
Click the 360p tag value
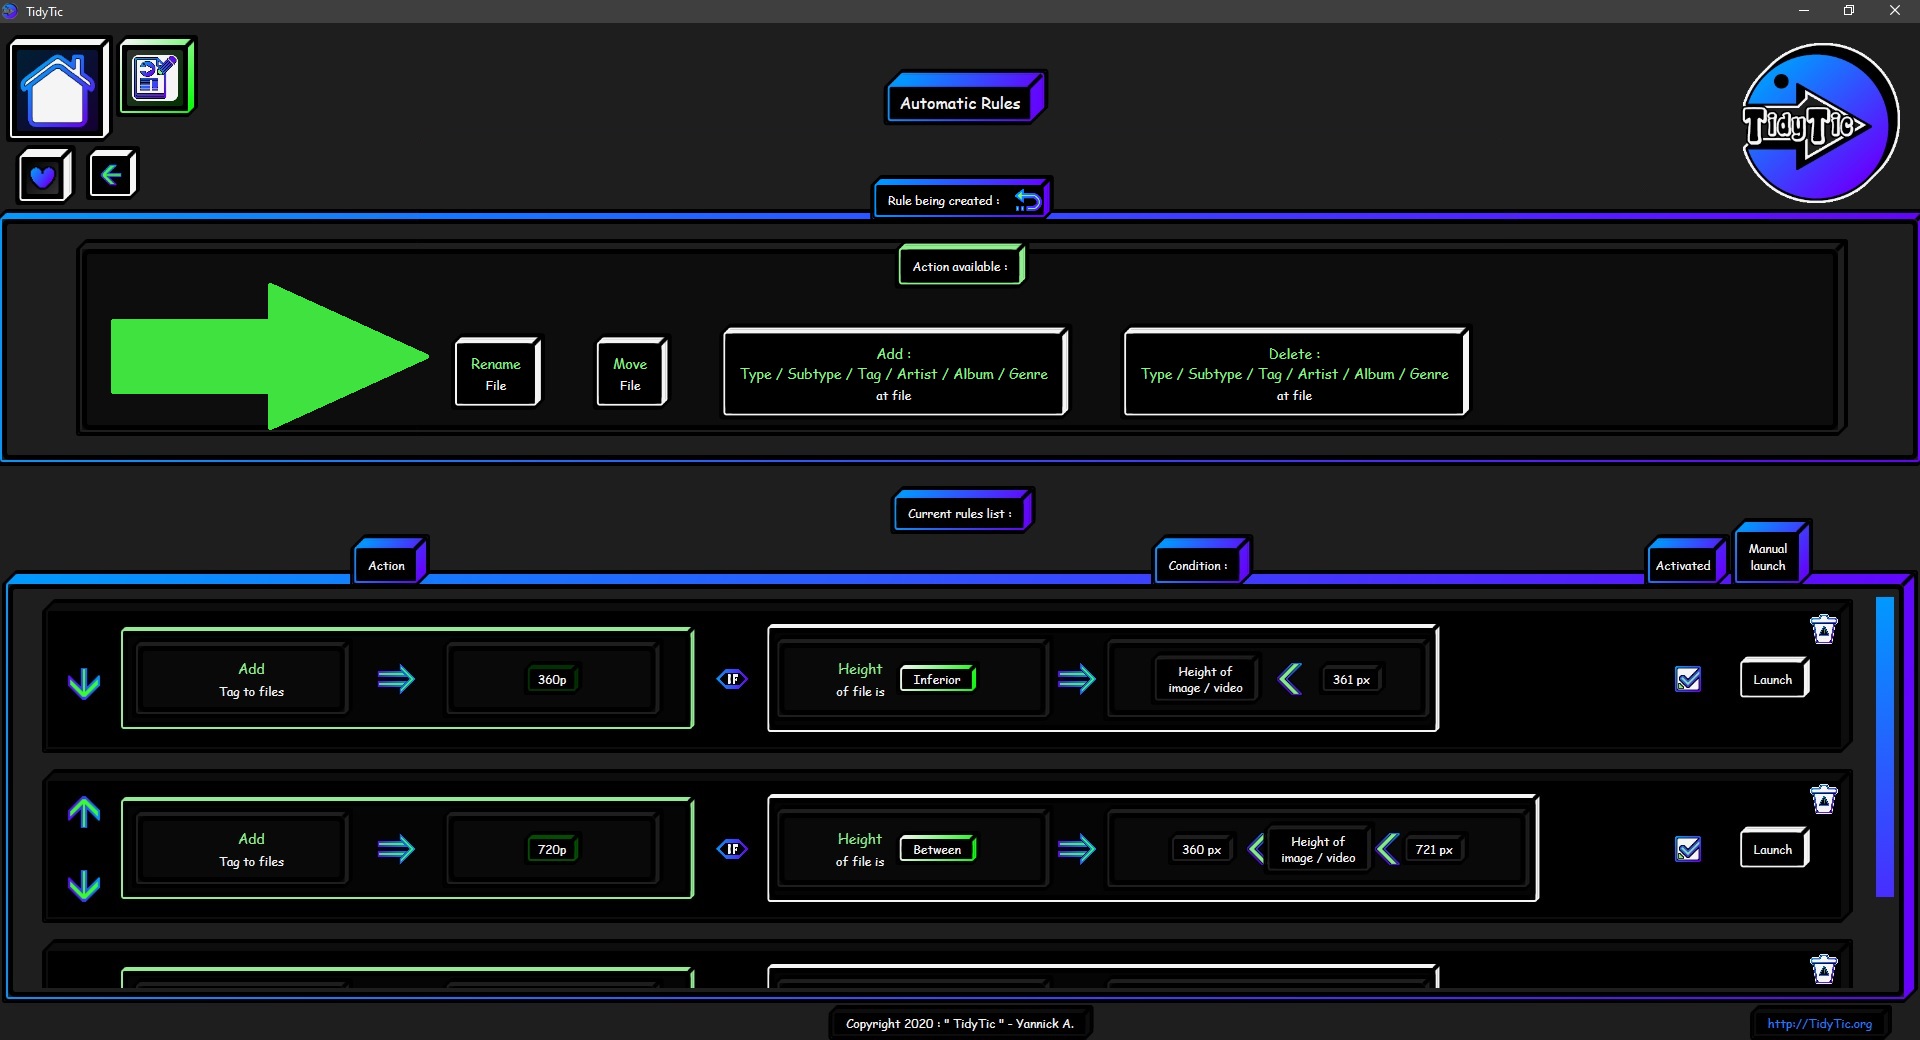552,679
